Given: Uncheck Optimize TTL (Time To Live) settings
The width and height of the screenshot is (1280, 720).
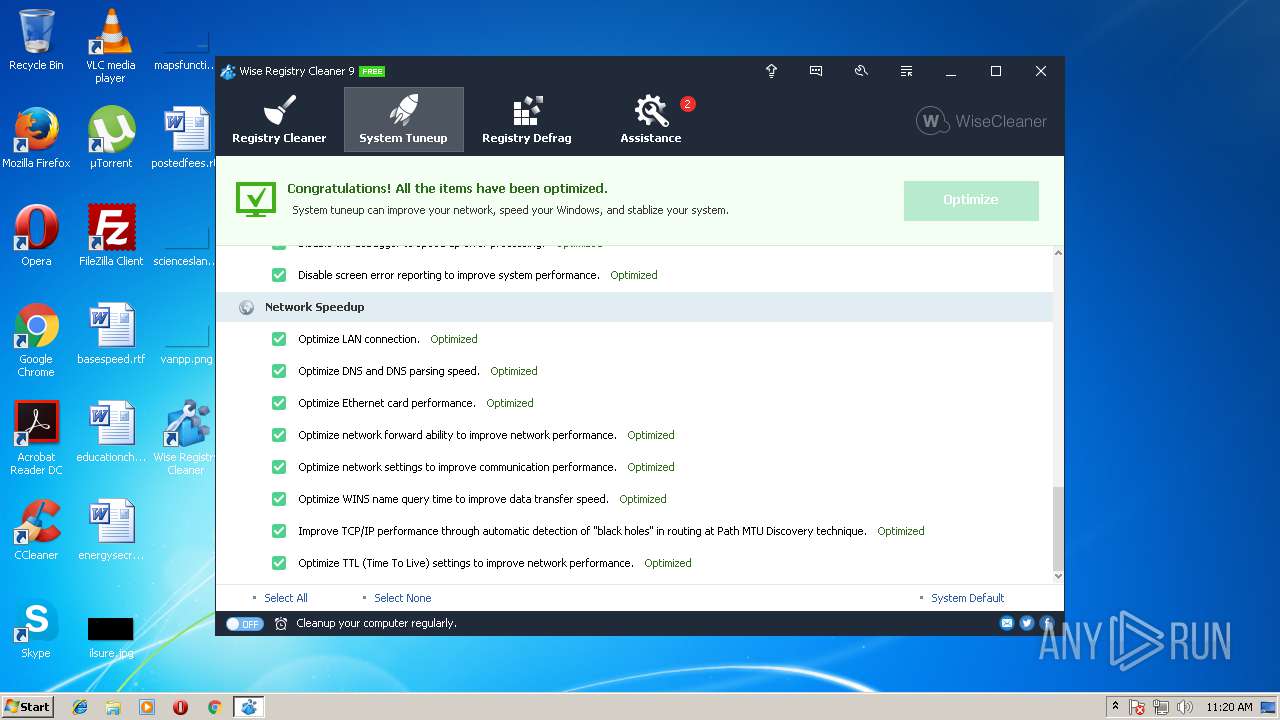Looking at the screenshot, I should pyautogui.click(x=279, y=563).
